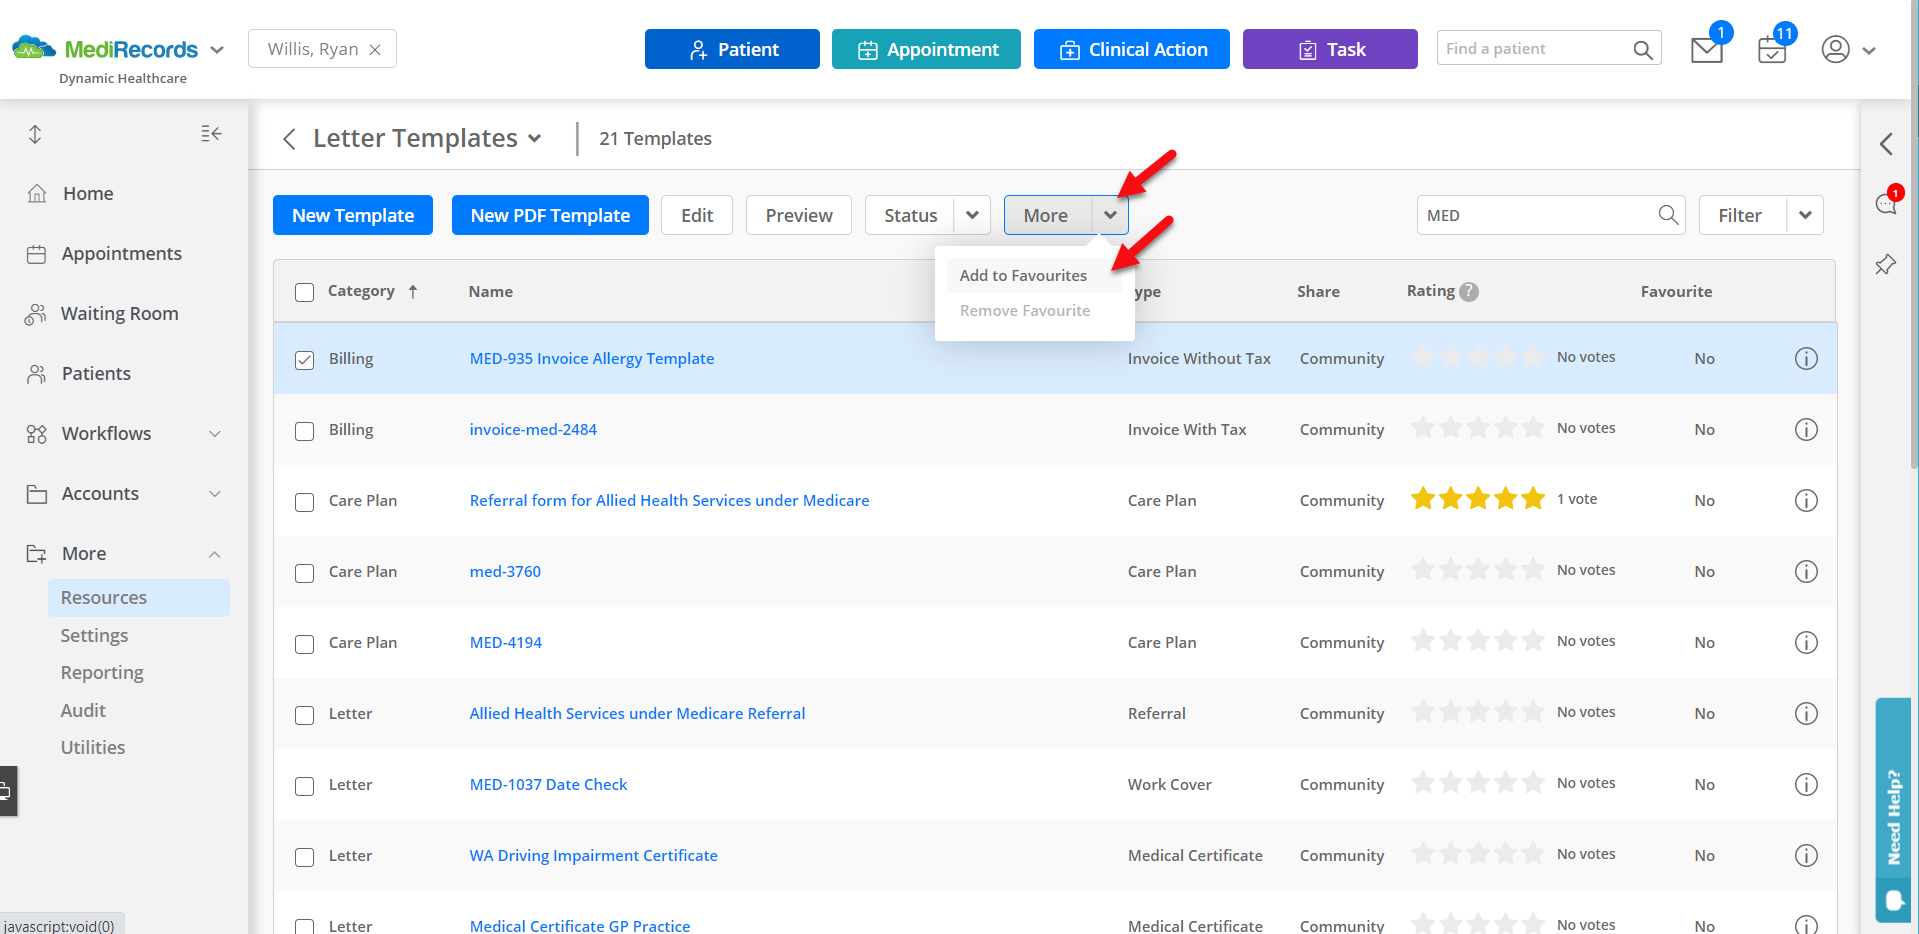Screen dimensions: 1919x934
Task: Expand the MediRecords practice dropdown arrow
Action: coord(217,49)
